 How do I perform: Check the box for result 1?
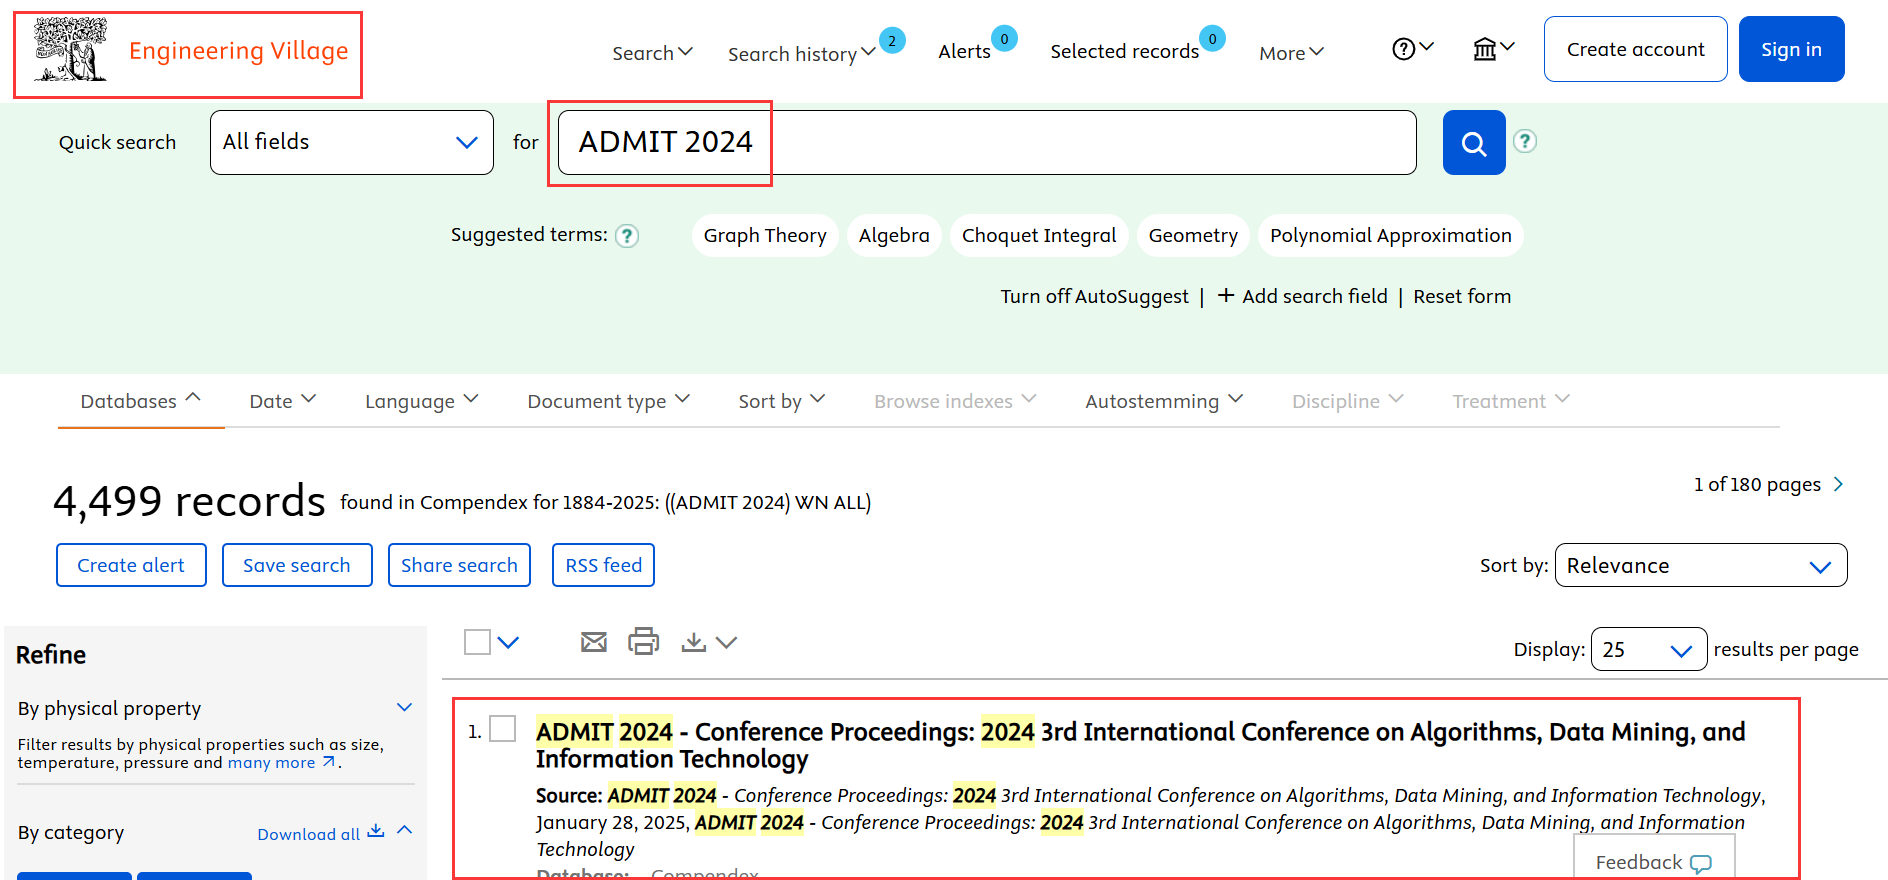[503, 729]
